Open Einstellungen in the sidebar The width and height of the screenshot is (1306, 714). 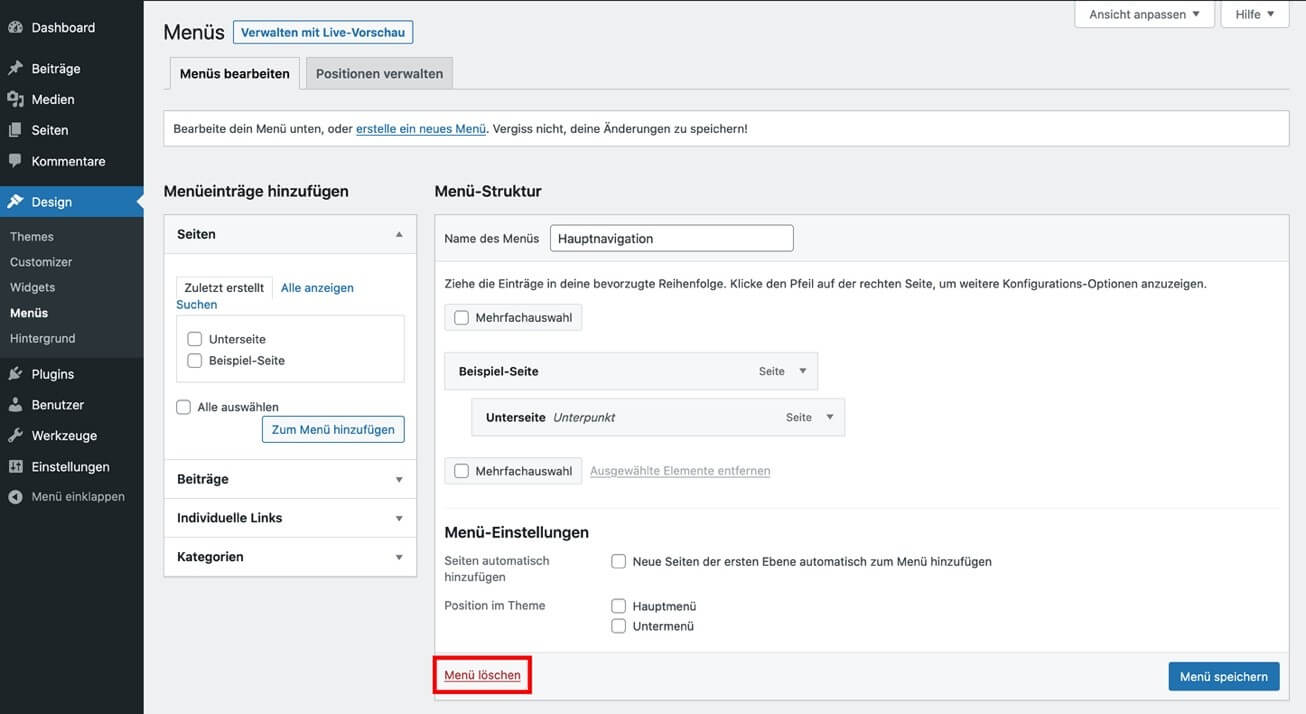[x=71, y=467]
